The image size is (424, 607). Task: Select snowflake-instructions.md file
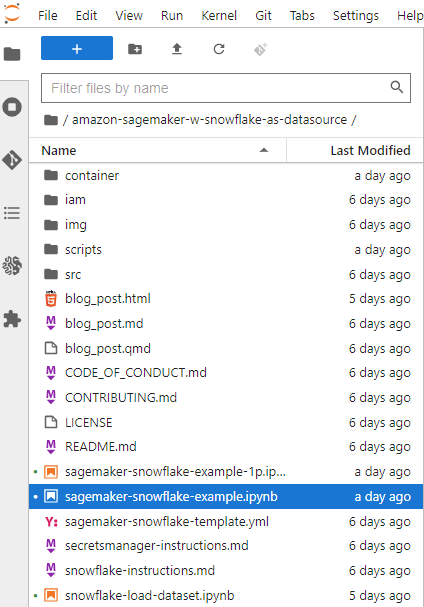226,571
